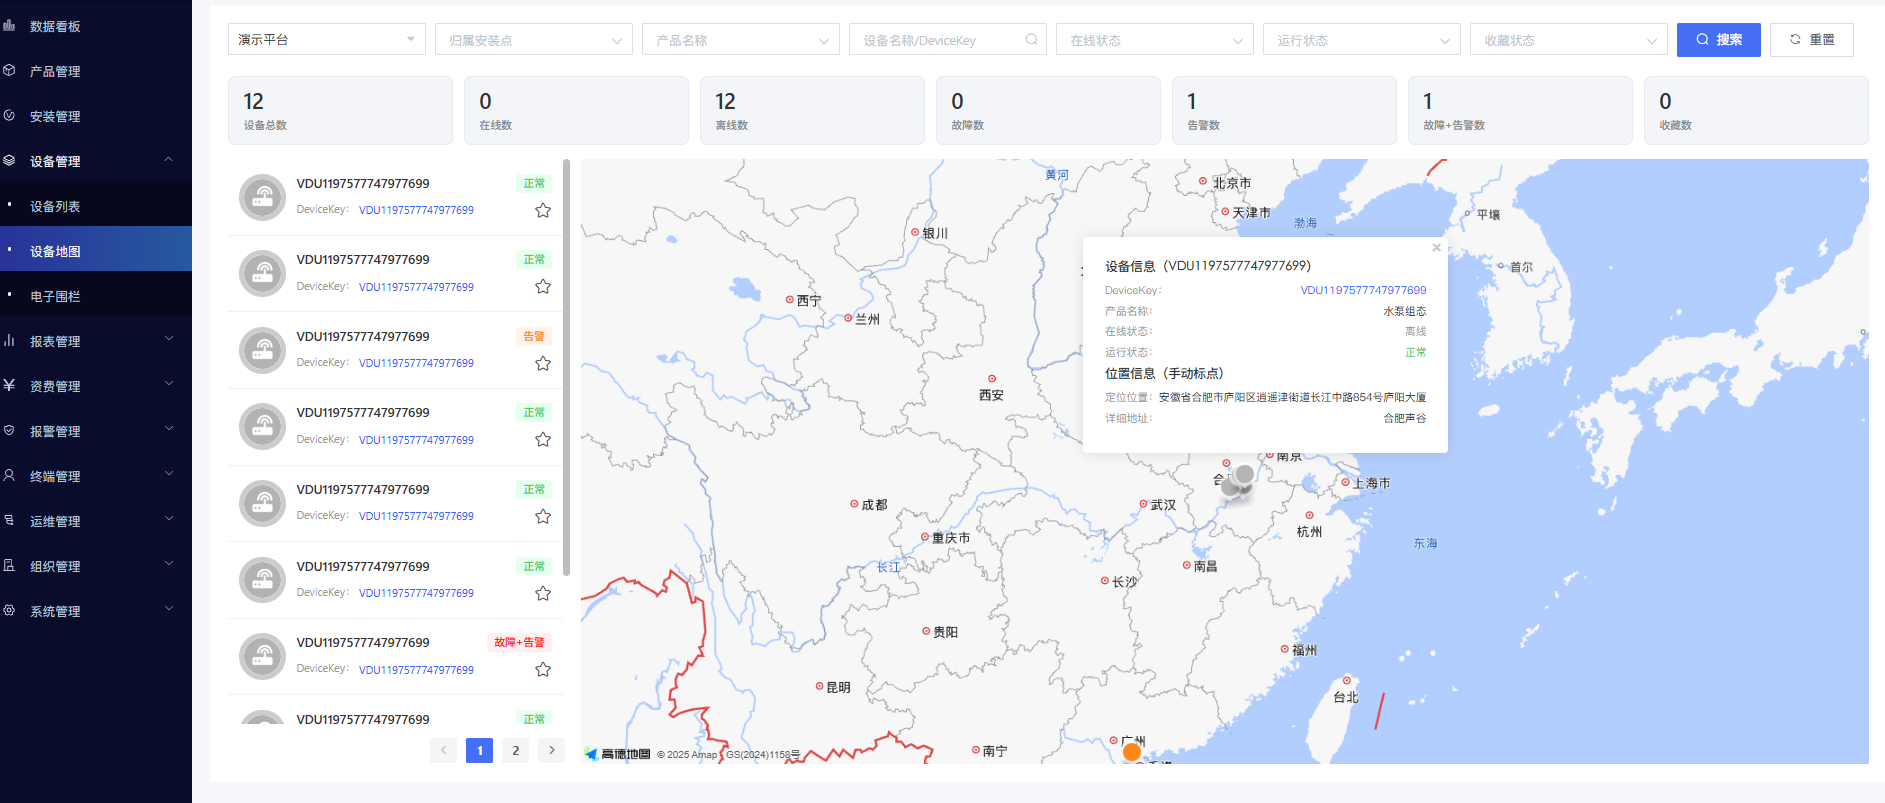
Task: Click the gray device pin near 合肥
Action: pos(1243,475)
